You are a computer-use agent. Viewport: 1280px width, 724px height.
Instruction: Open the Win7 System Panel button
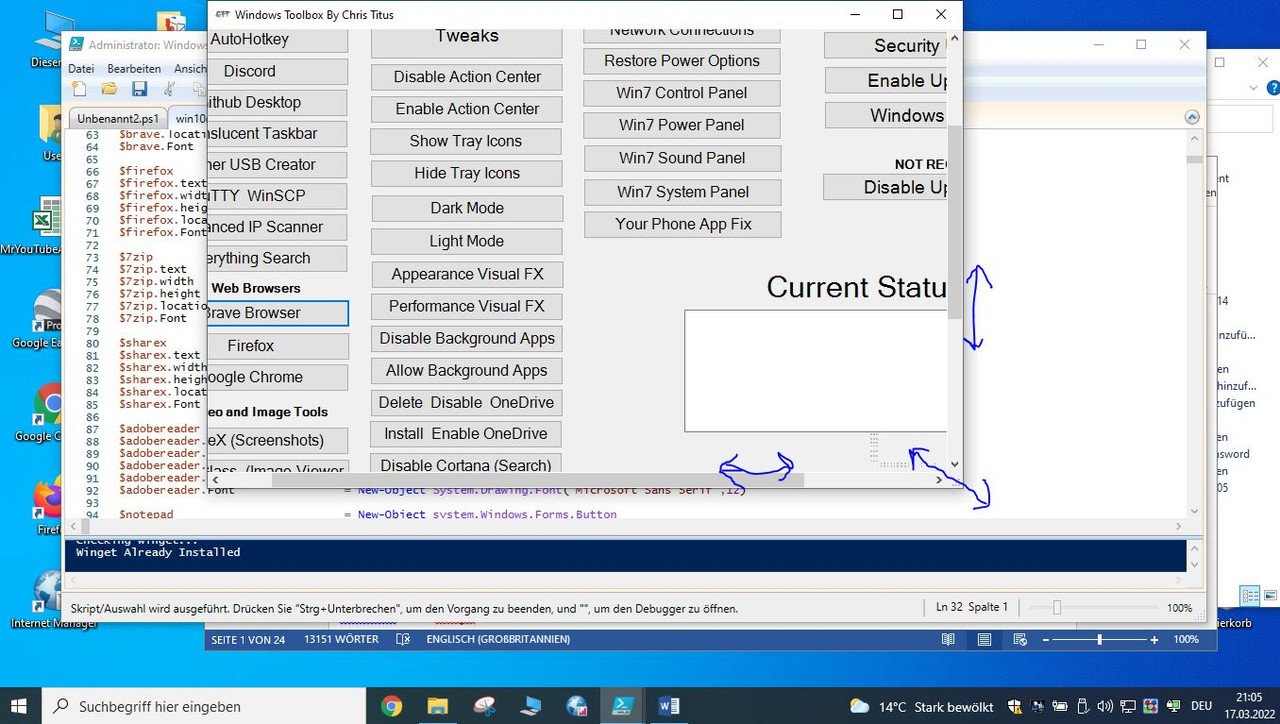682,192
